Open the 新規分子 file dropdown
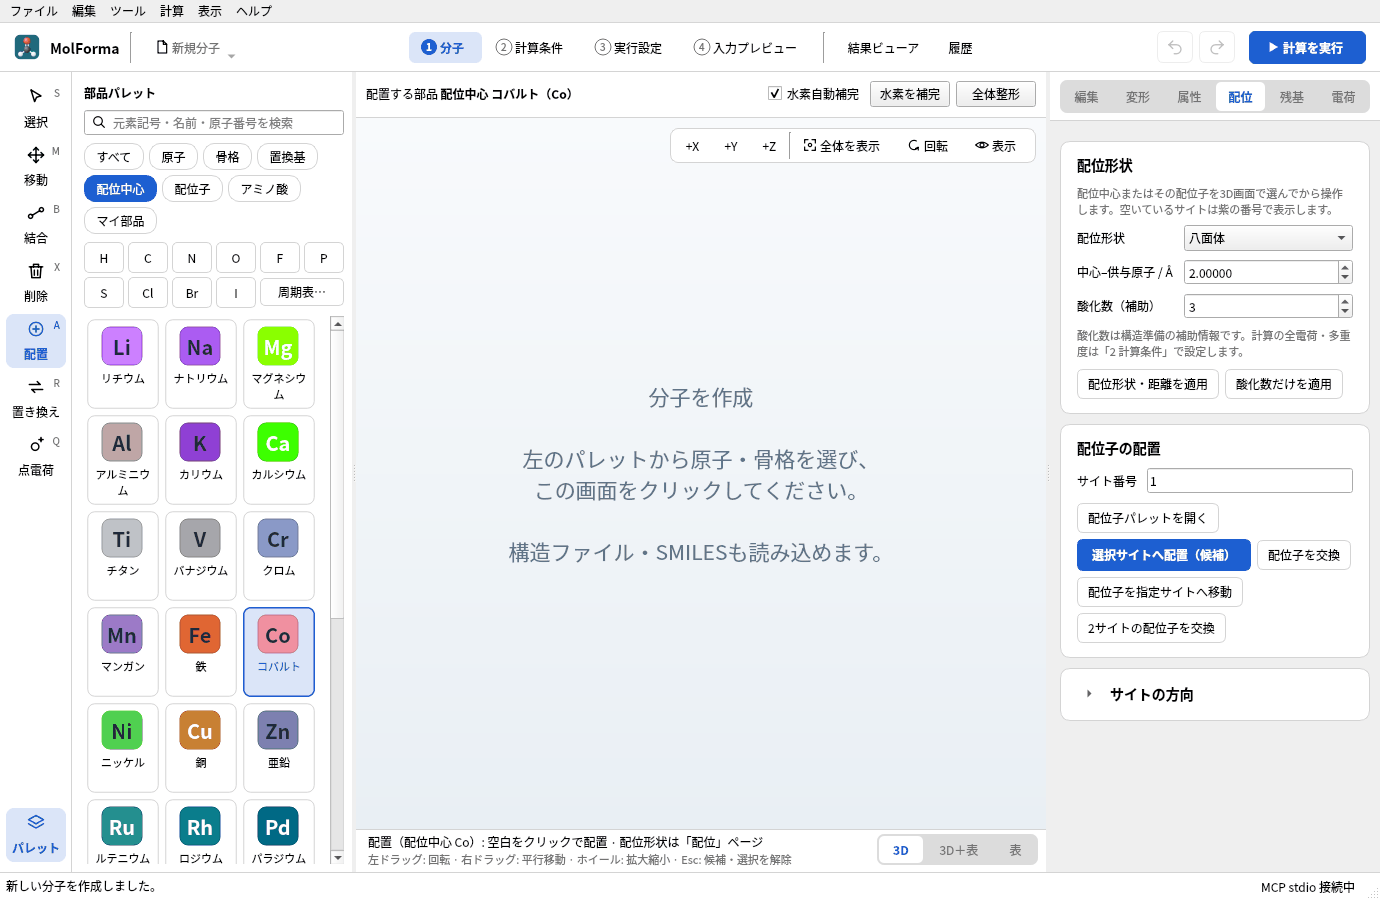 point(195,48)
